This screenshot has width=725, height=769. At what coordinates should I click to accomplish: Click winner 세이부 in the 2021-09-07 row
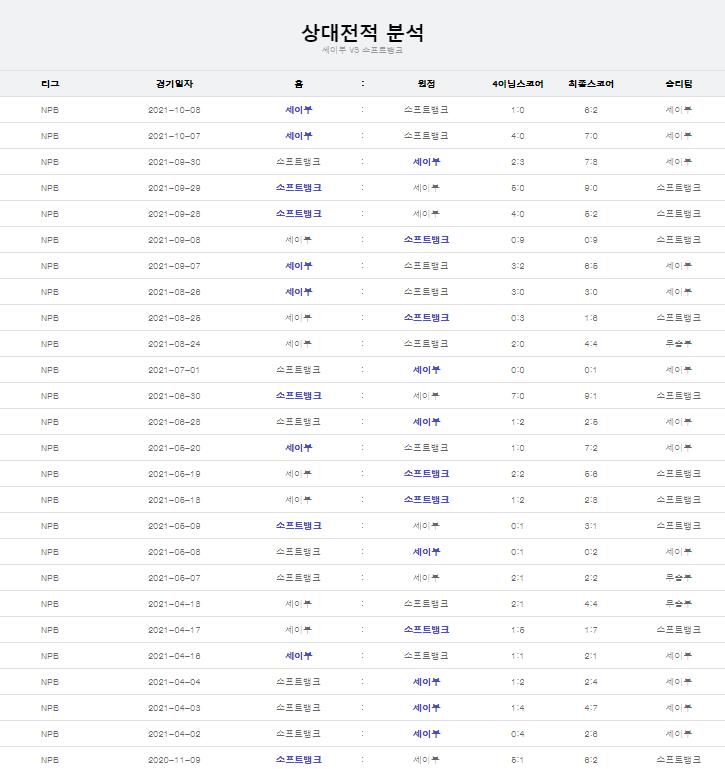pyautogui.click(x=678, y=266)
